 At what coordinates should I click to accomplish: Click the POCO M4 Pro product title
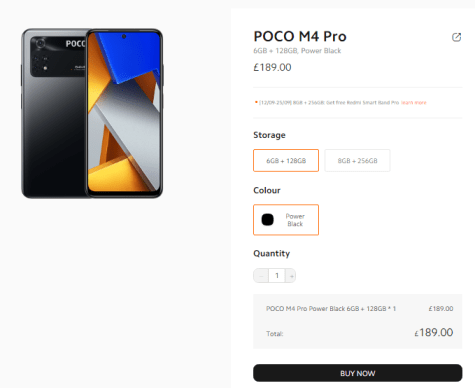300,36
